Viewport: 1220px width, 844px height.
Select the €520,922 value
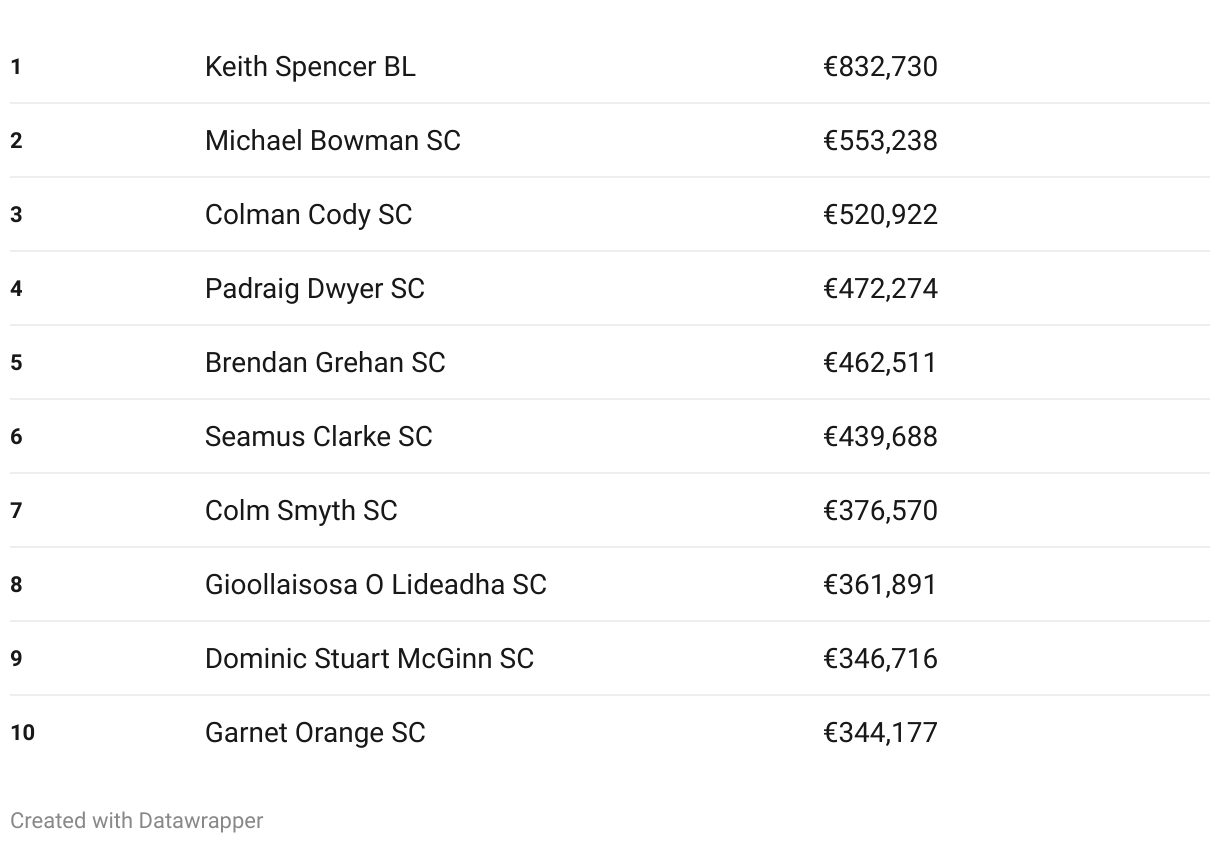click(880, 215)
